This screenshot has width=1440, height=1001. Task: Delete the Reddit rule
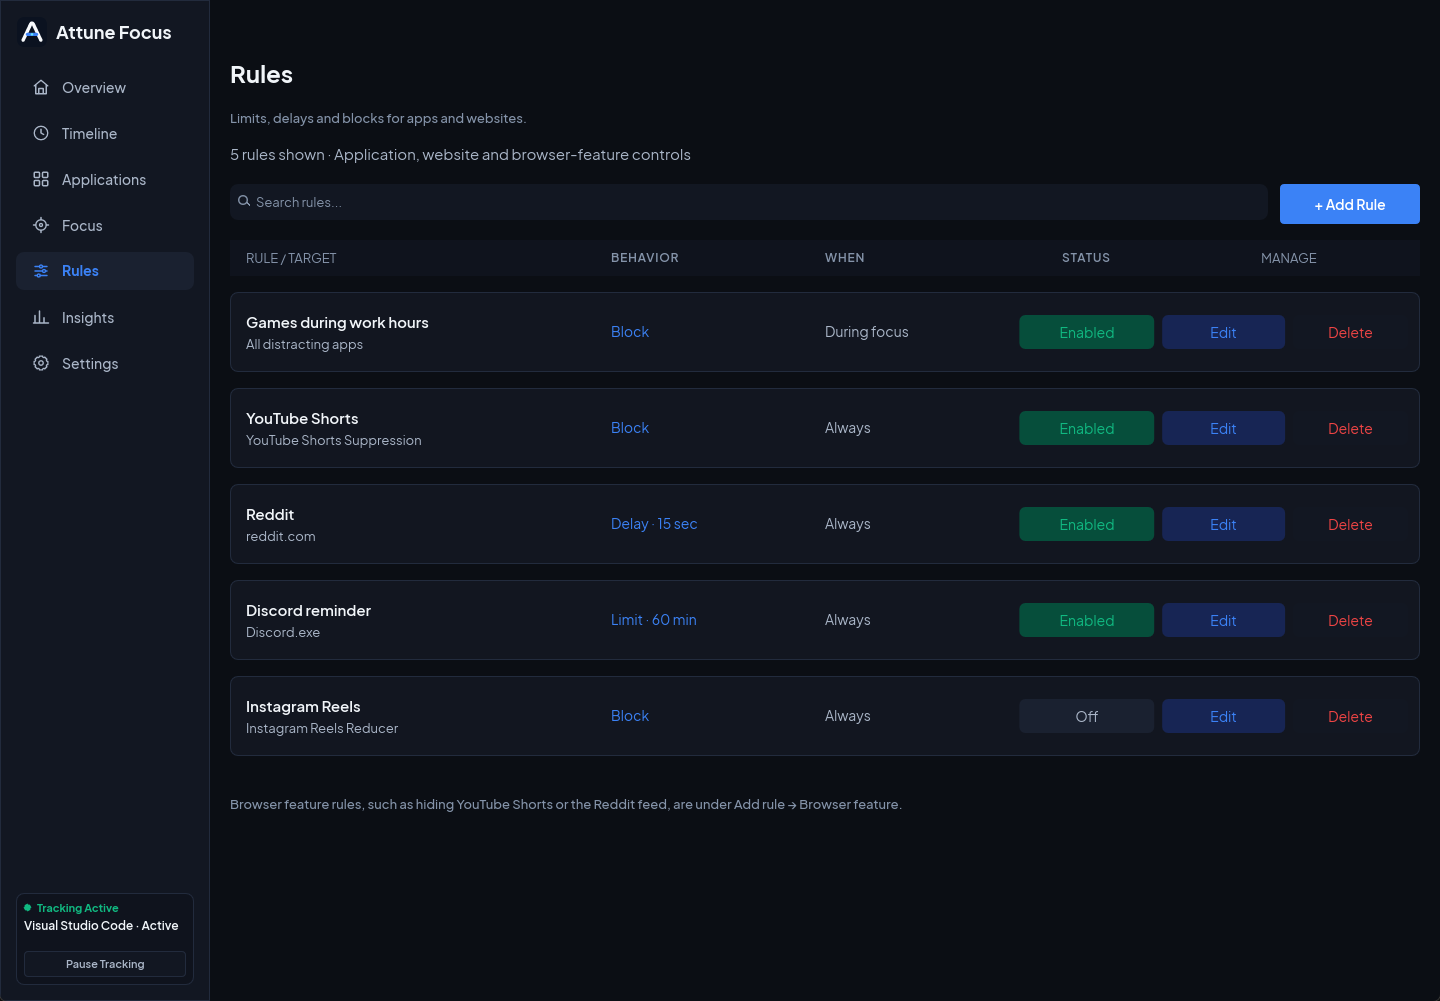coord(1350,524)
